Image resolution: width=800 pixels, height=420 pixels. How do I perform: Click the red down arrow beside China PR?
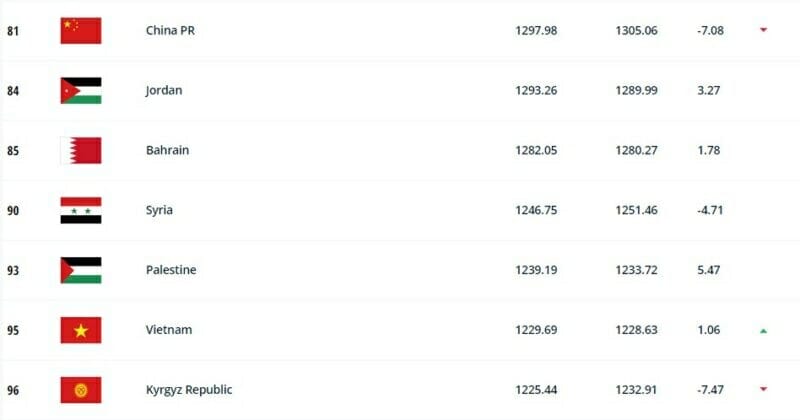click(x=763, y=30)
